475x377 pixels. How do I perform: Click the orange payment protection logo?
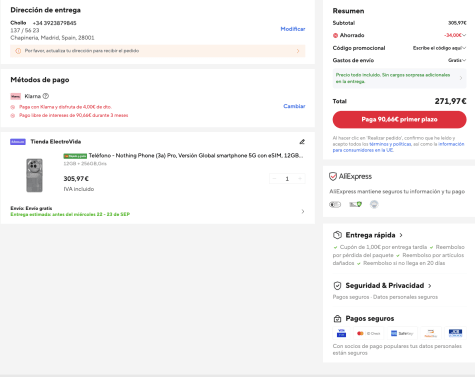pyautogui.click(x=431, y=333)
